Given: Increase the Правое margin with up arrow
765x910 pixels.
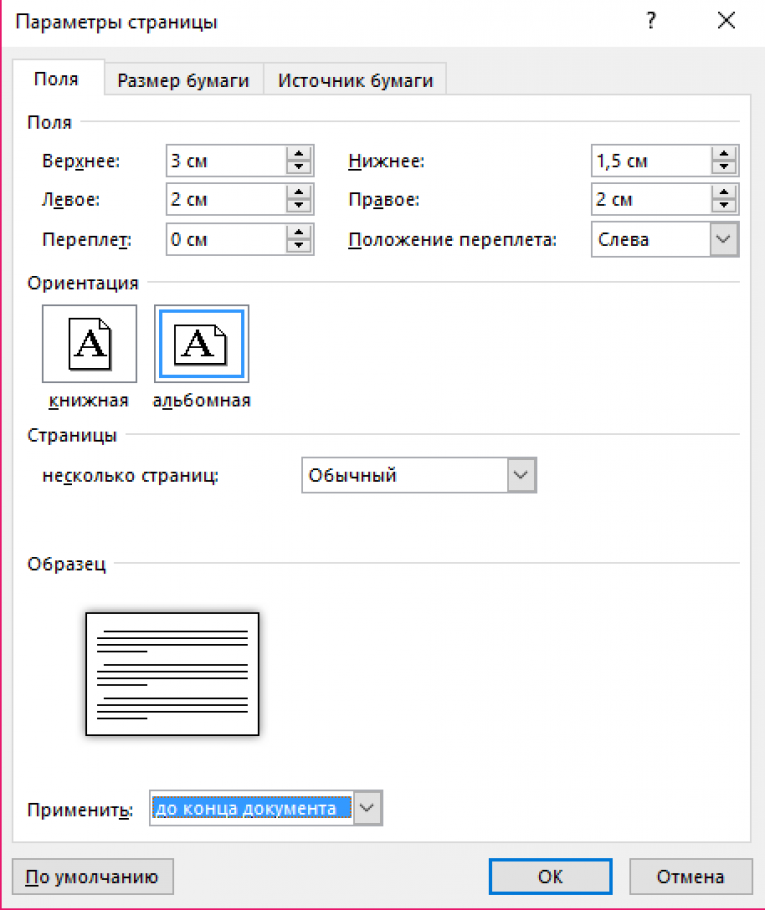Looking at the screenshot, I should point(724,192).
